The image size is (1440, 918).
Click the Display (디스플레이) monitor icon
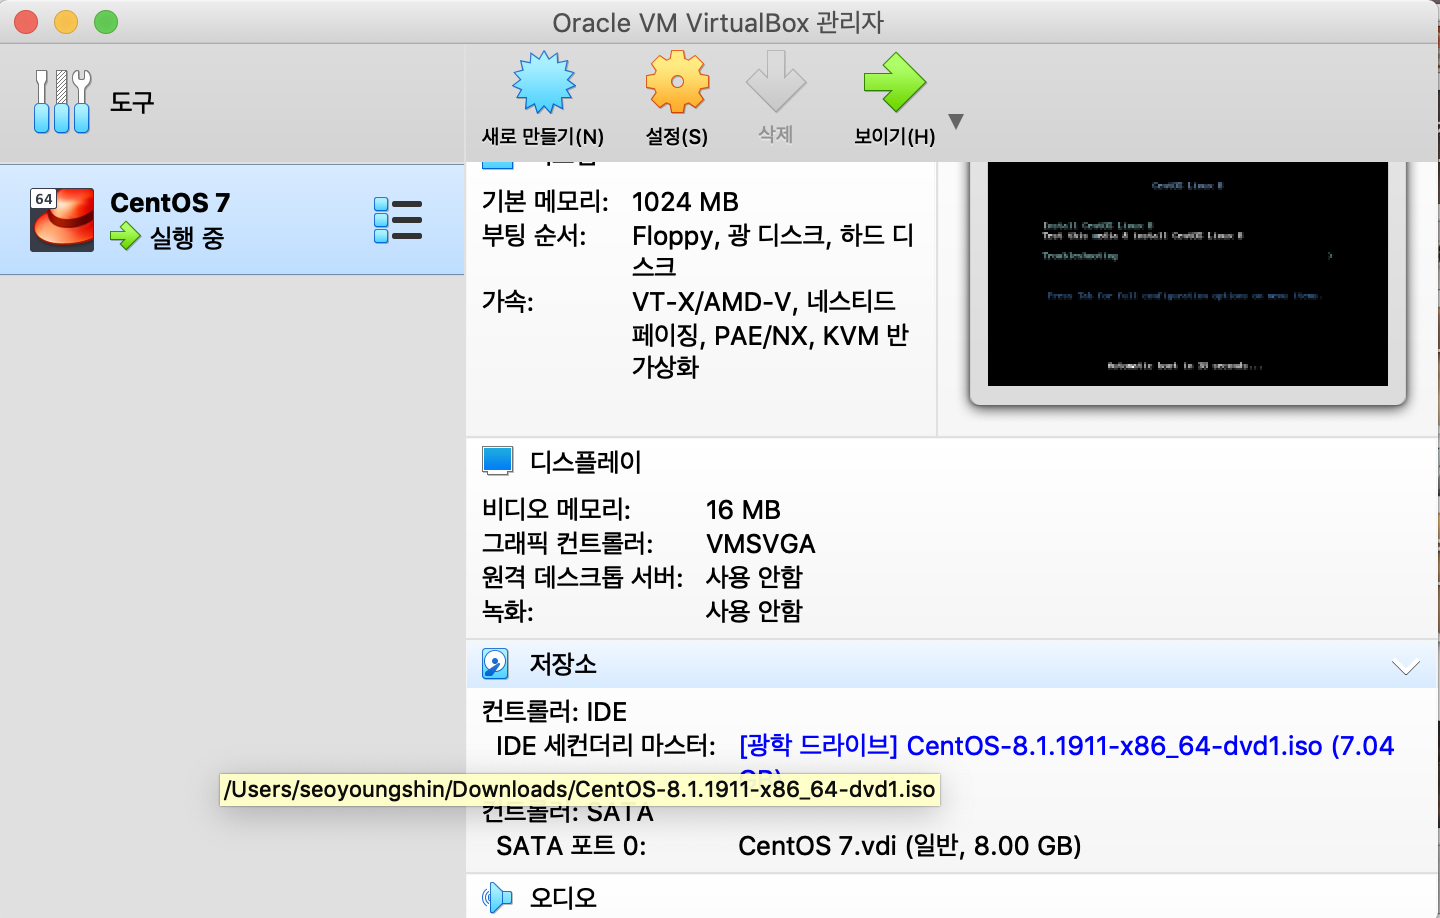tap(497, 461)
